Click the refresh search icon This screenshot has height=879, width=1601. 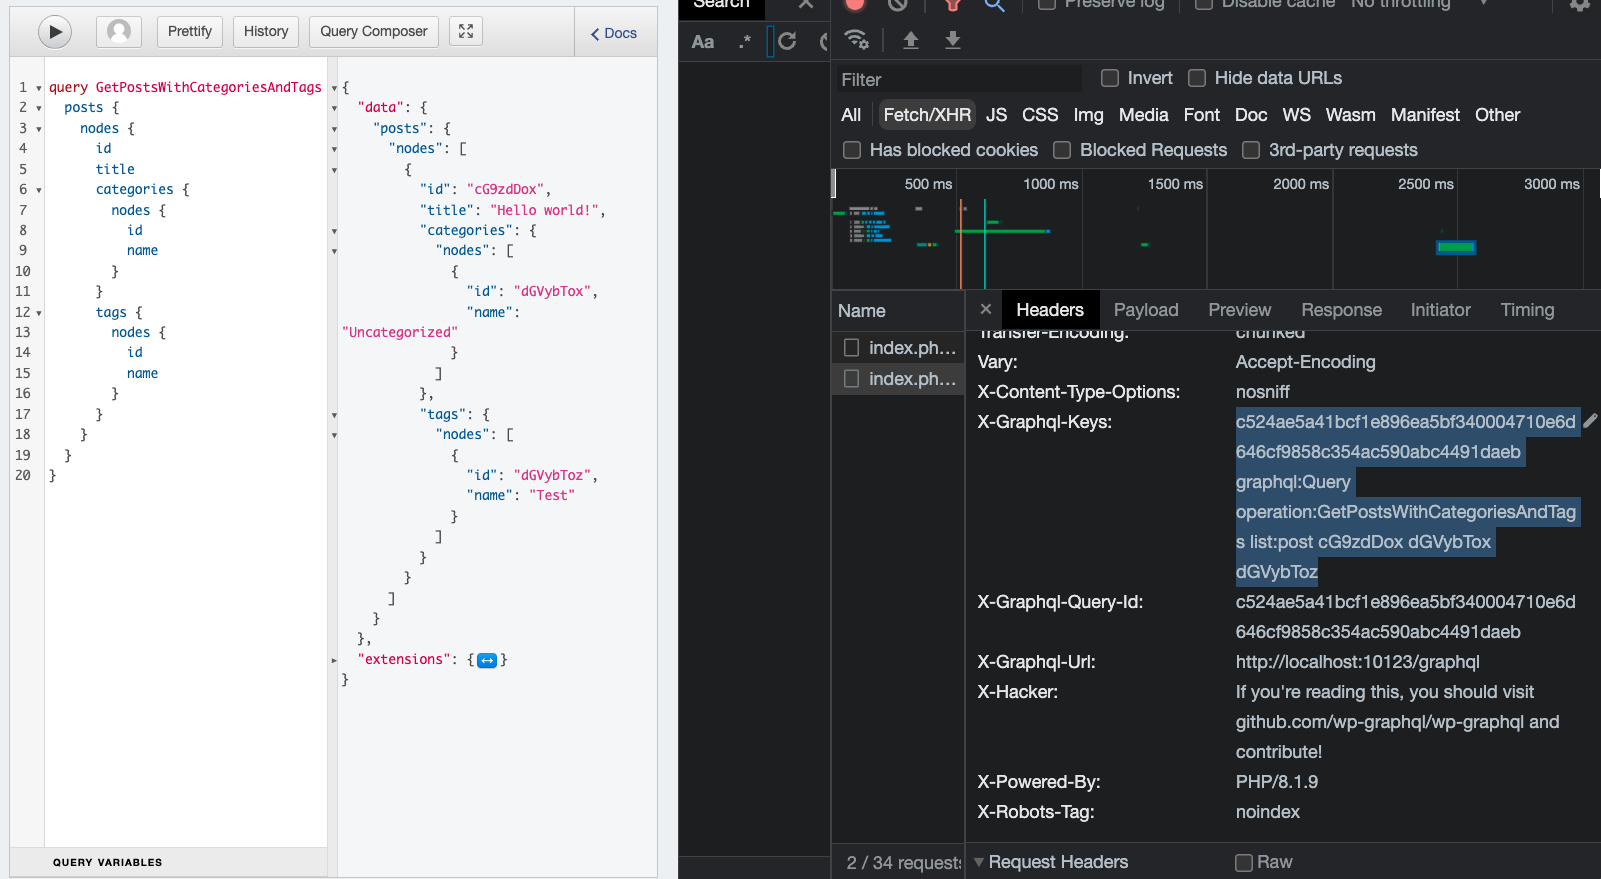coord(788,41)
